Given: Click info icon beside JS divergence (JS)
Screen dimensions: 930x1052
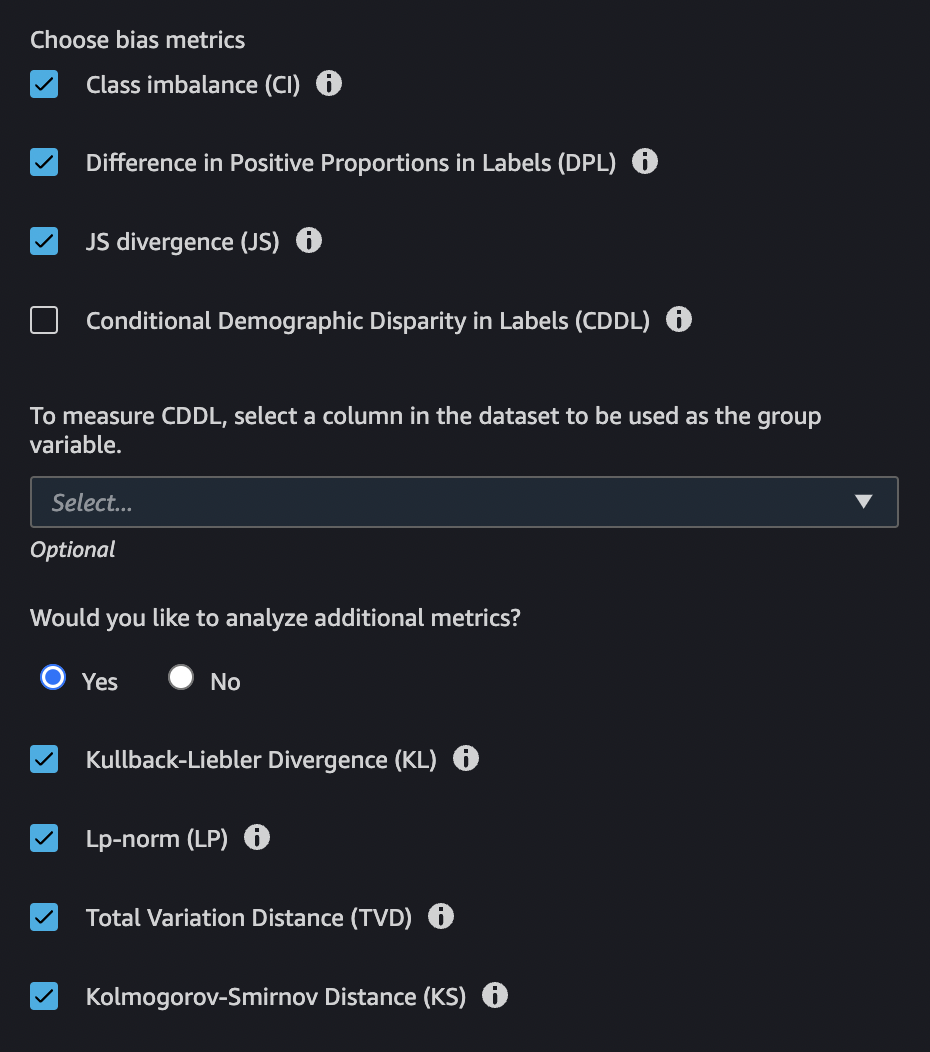Looking at the screenshot, I should [x=309, y=240].
